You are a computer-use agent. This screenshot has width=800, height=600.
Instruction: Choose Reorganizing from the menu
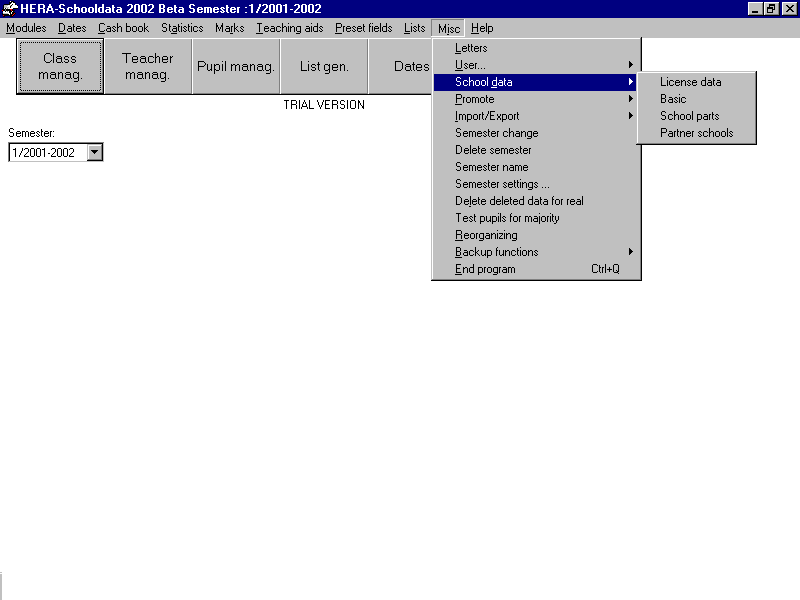click(x=535, y=235)
